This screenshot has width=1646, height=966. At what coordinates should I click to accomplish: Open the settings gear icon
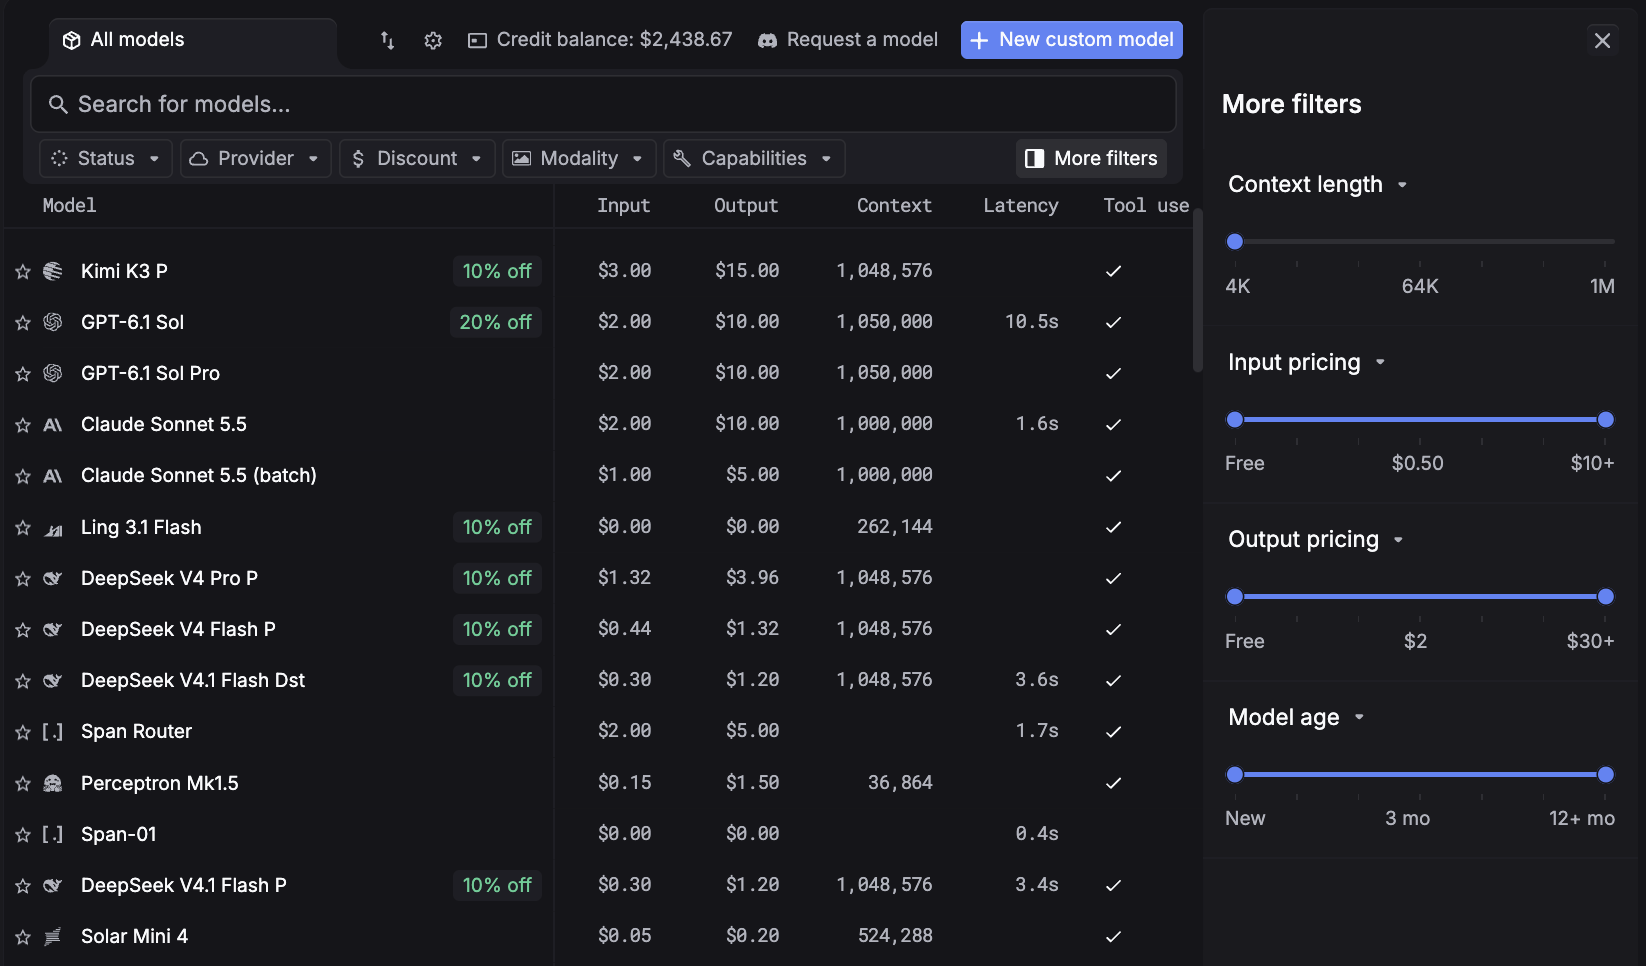tap(433, 40)
